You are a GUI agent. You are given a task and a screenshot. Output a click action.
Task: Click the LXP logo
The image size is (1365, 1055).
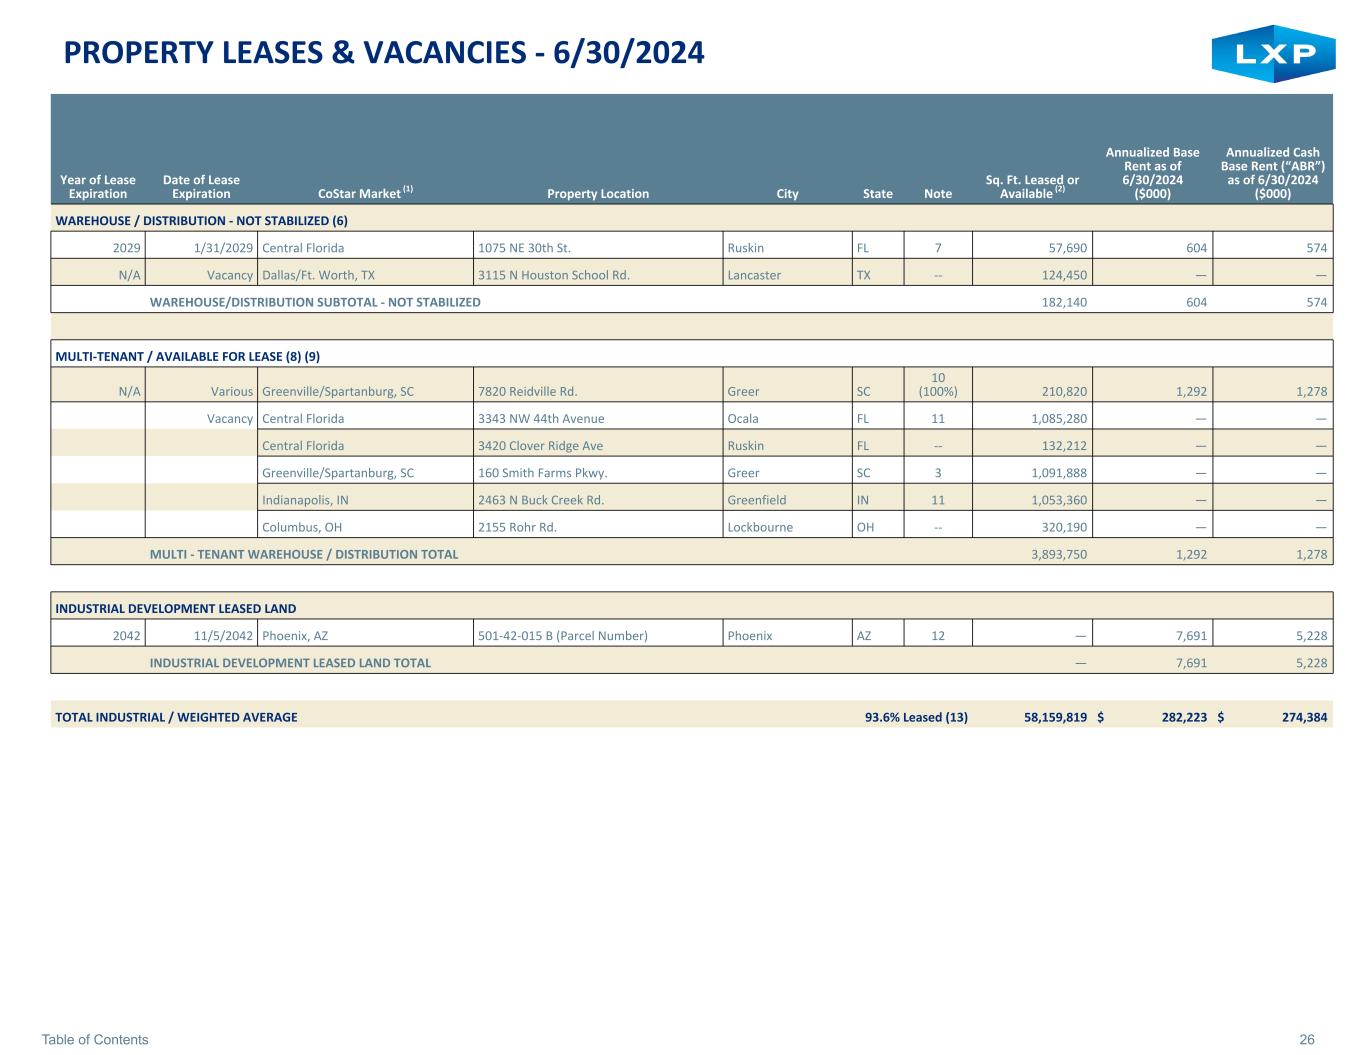[1273, 54]
